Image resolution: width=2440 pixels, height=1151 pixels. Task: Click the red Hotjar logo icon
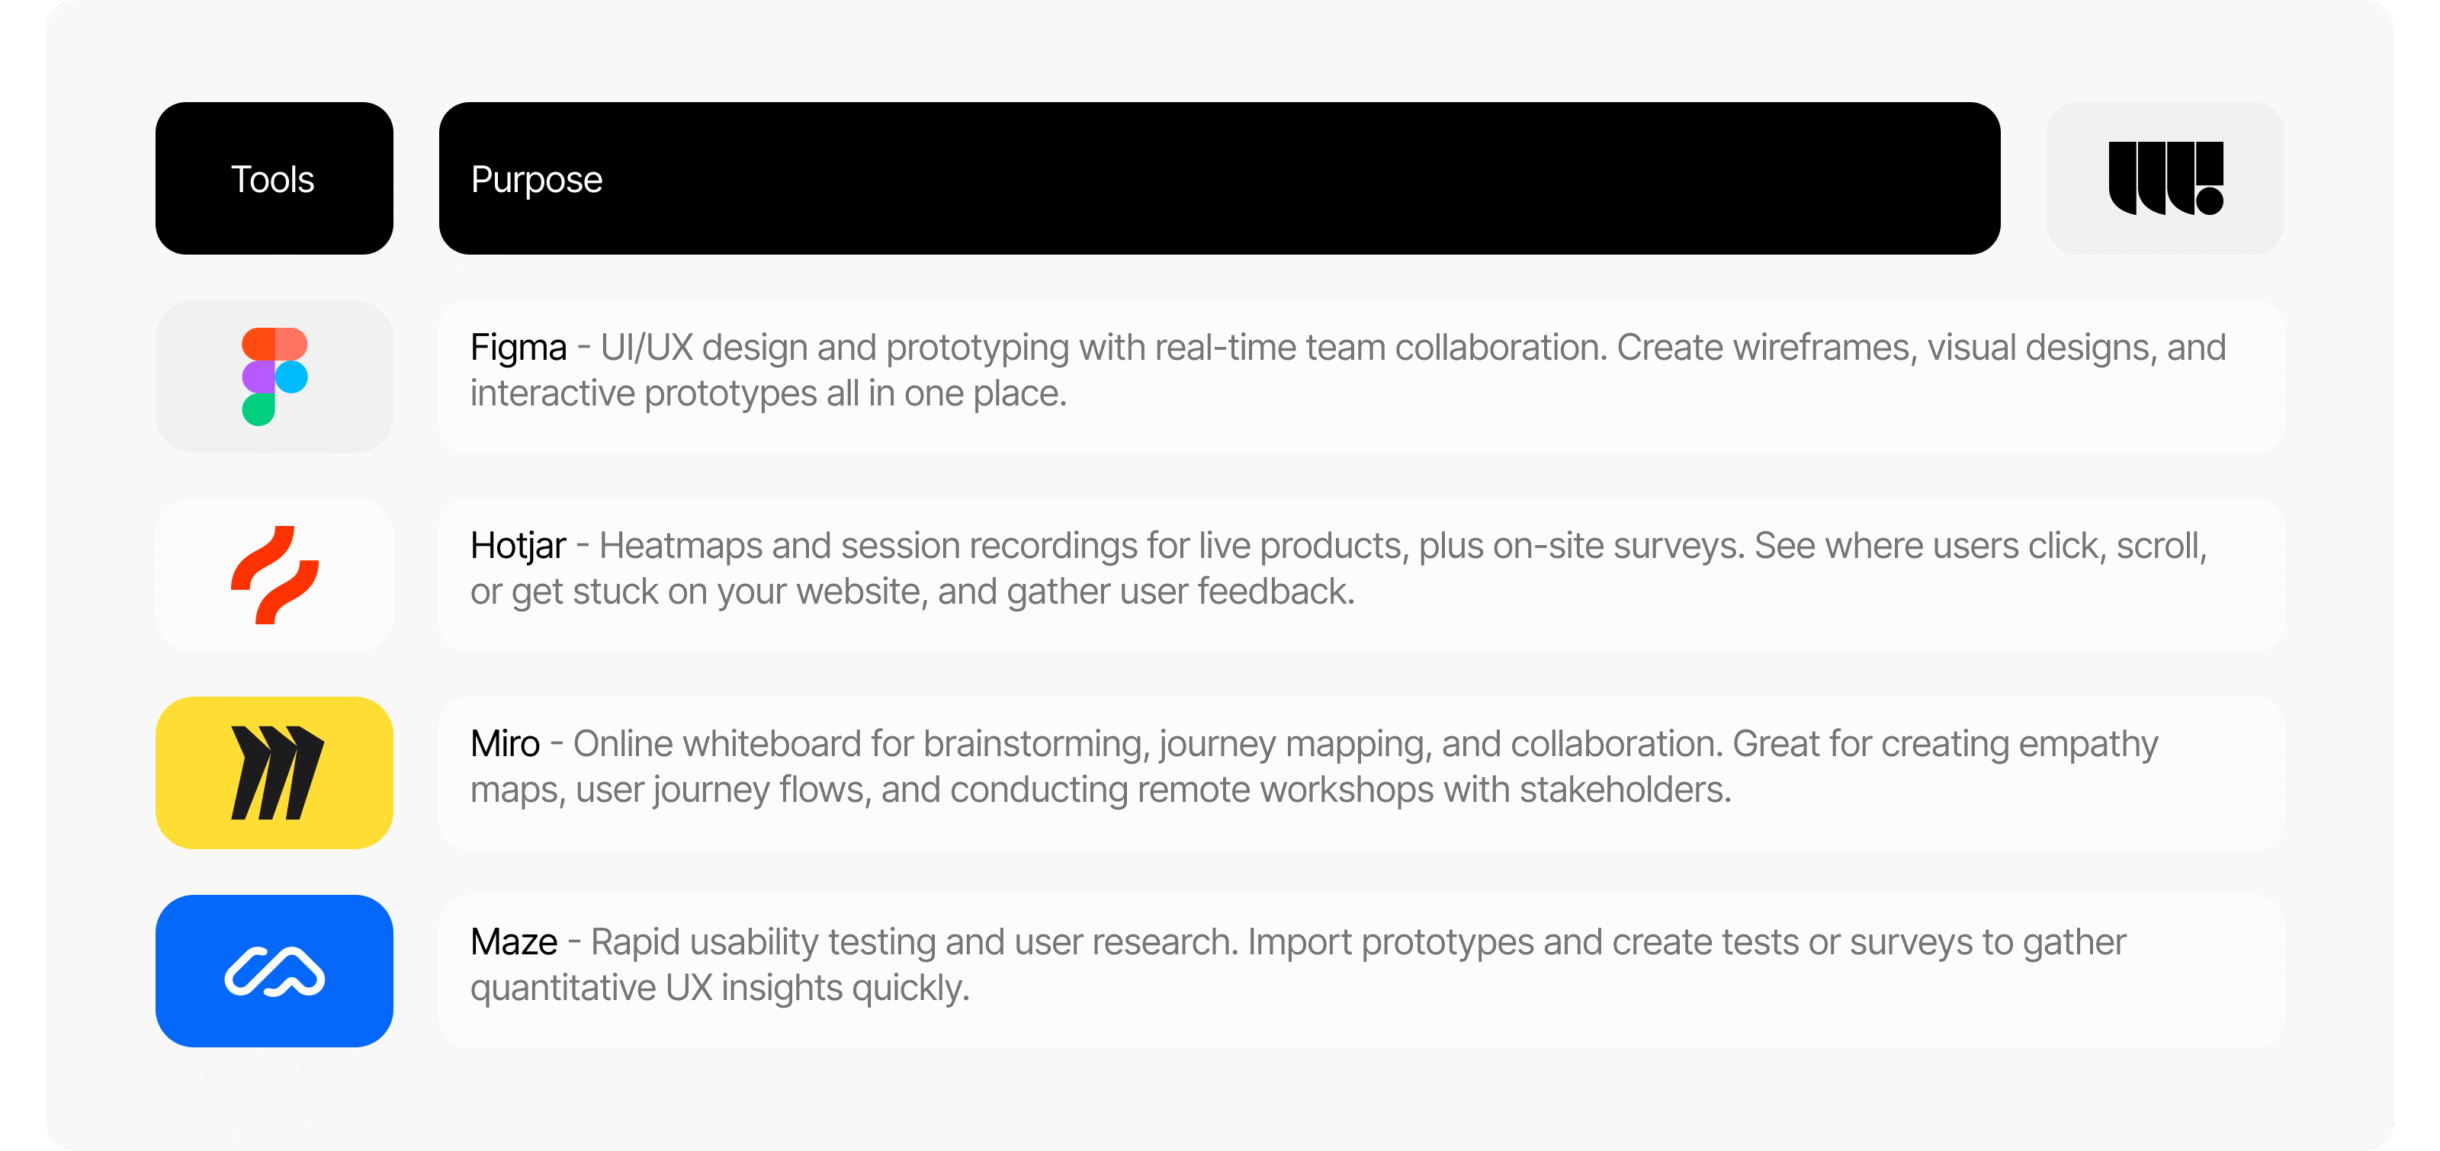point(274,575)
